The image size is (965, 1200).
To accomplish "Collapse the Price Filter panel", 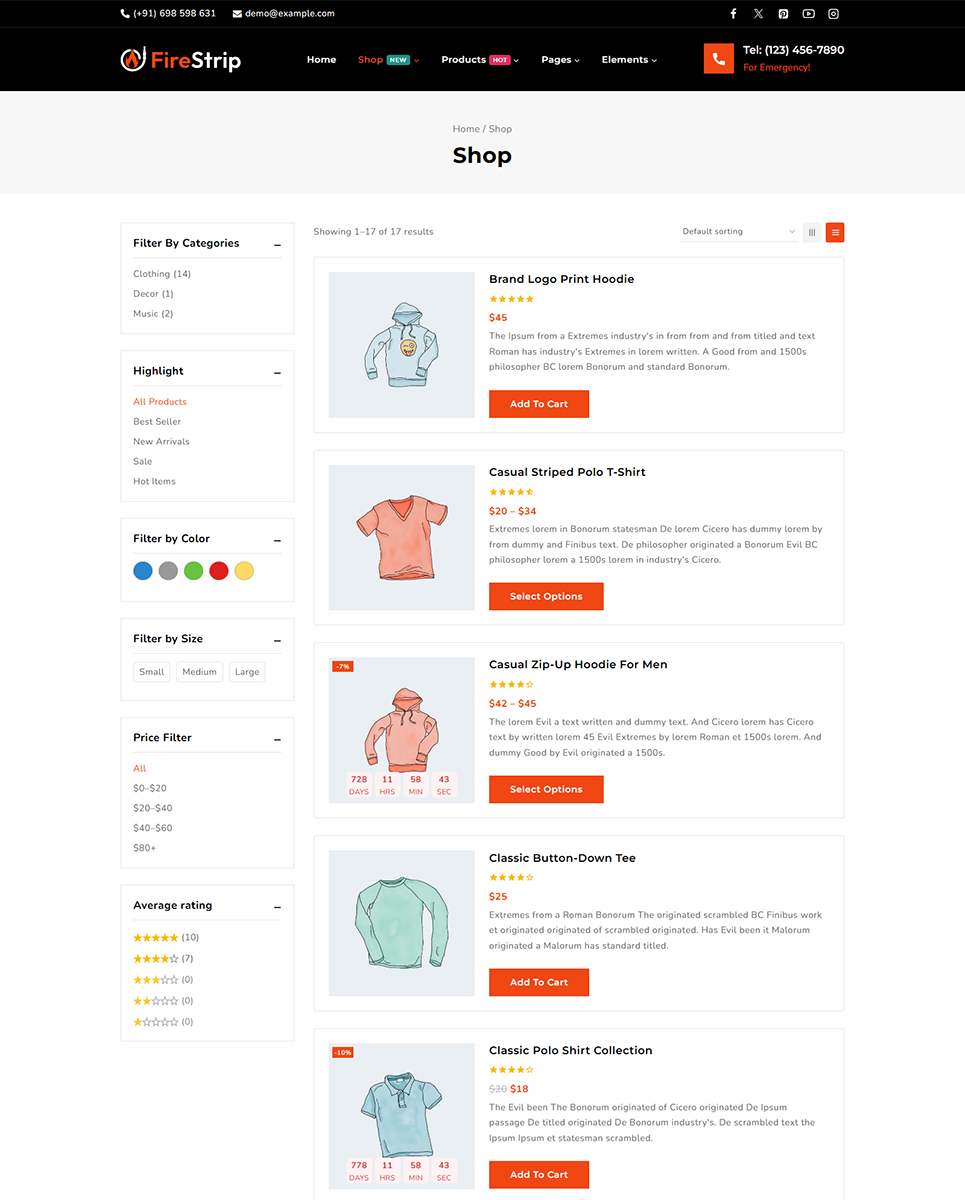I will click(x=277, y=739).
